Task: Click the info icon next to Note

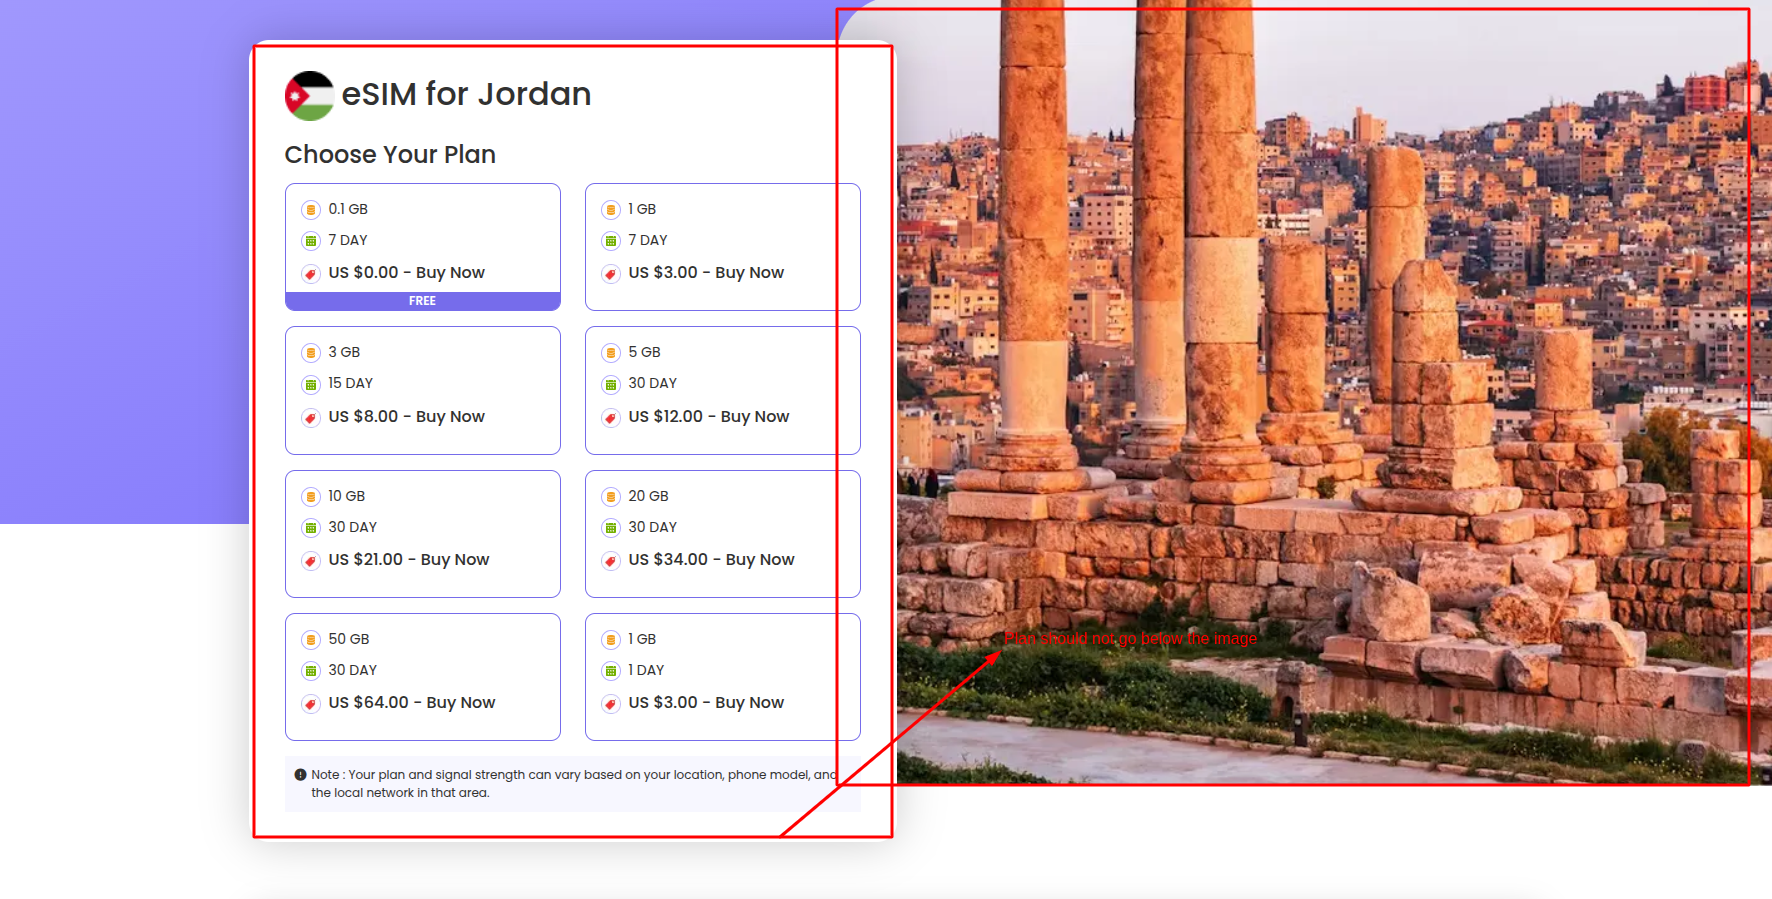Action: click(x=300, y=775)
